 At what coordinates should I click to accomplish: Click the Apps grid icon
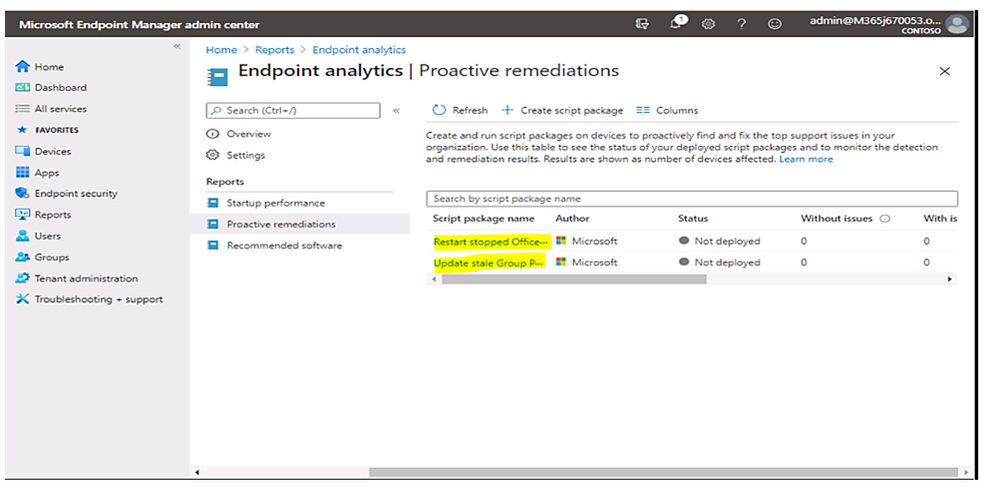click(x=23, y=173)
